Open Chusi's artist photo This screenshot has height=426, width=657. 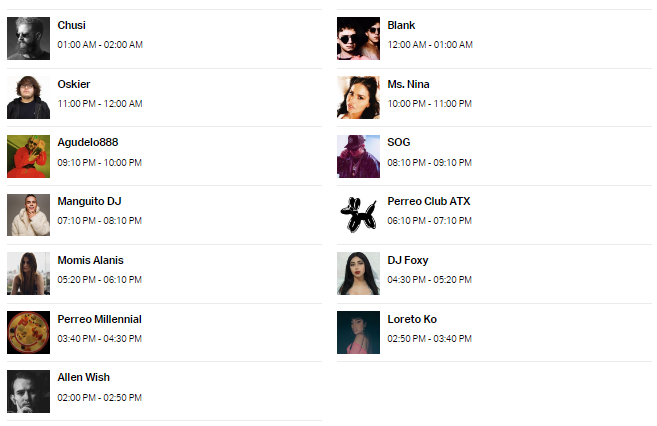click(28, 39)
